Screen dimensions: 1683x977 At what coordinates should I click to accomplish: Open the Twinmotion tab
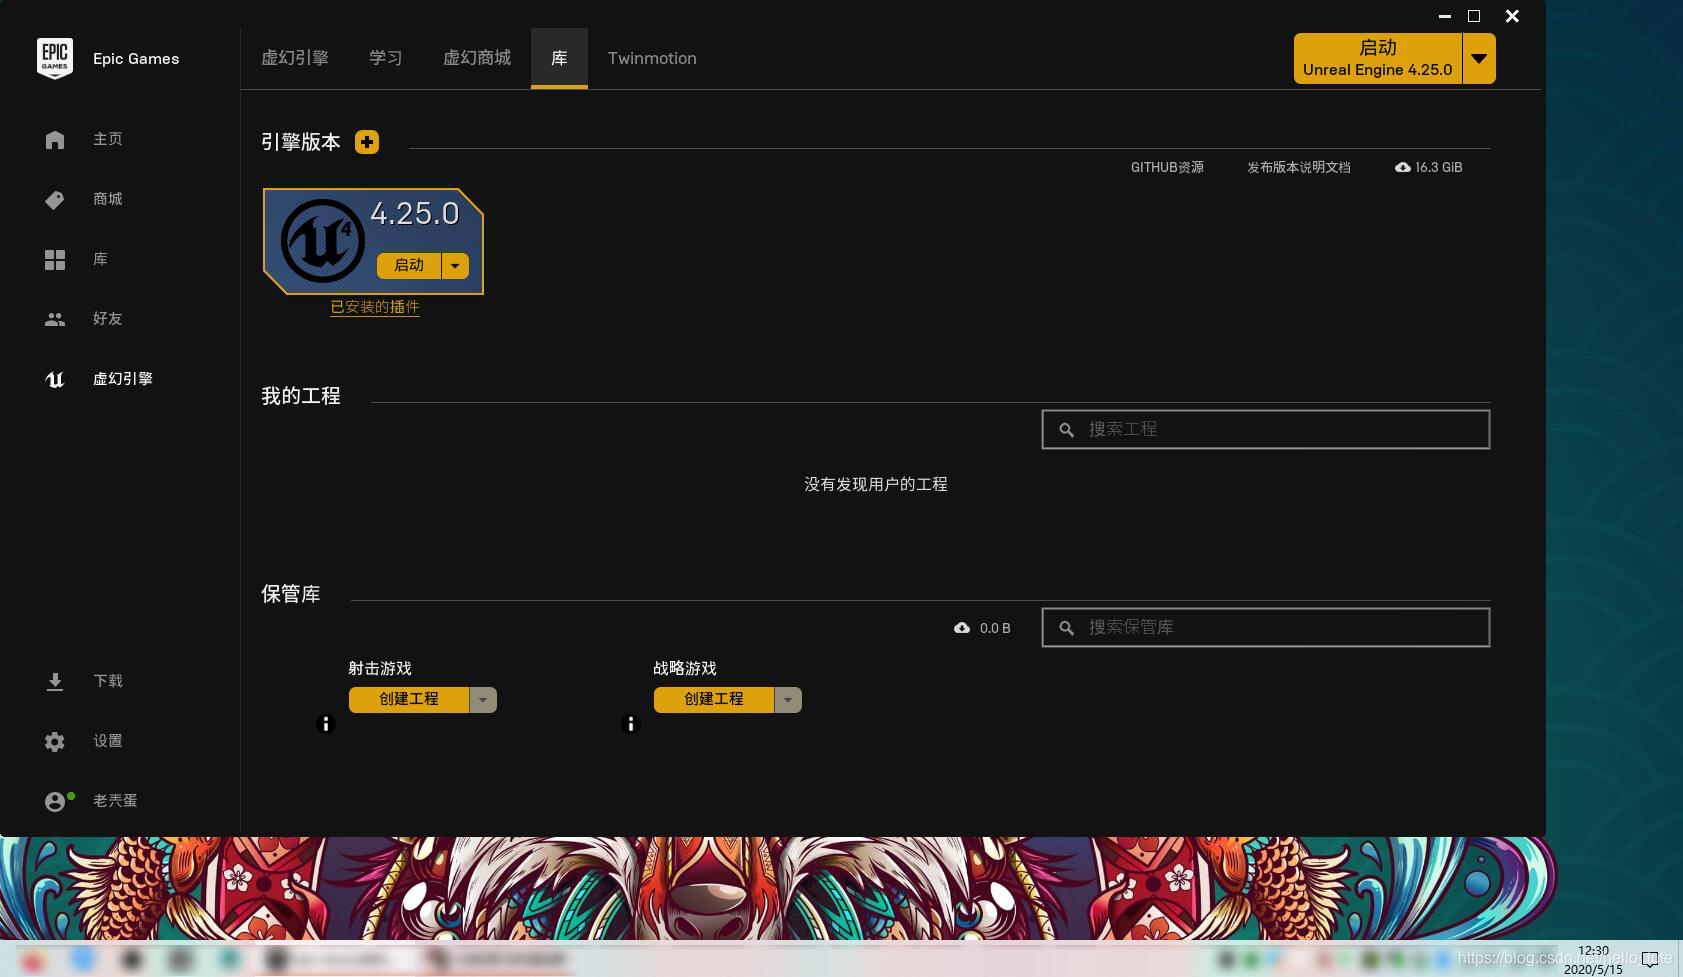pyautogui.click(x=652, y=58)
